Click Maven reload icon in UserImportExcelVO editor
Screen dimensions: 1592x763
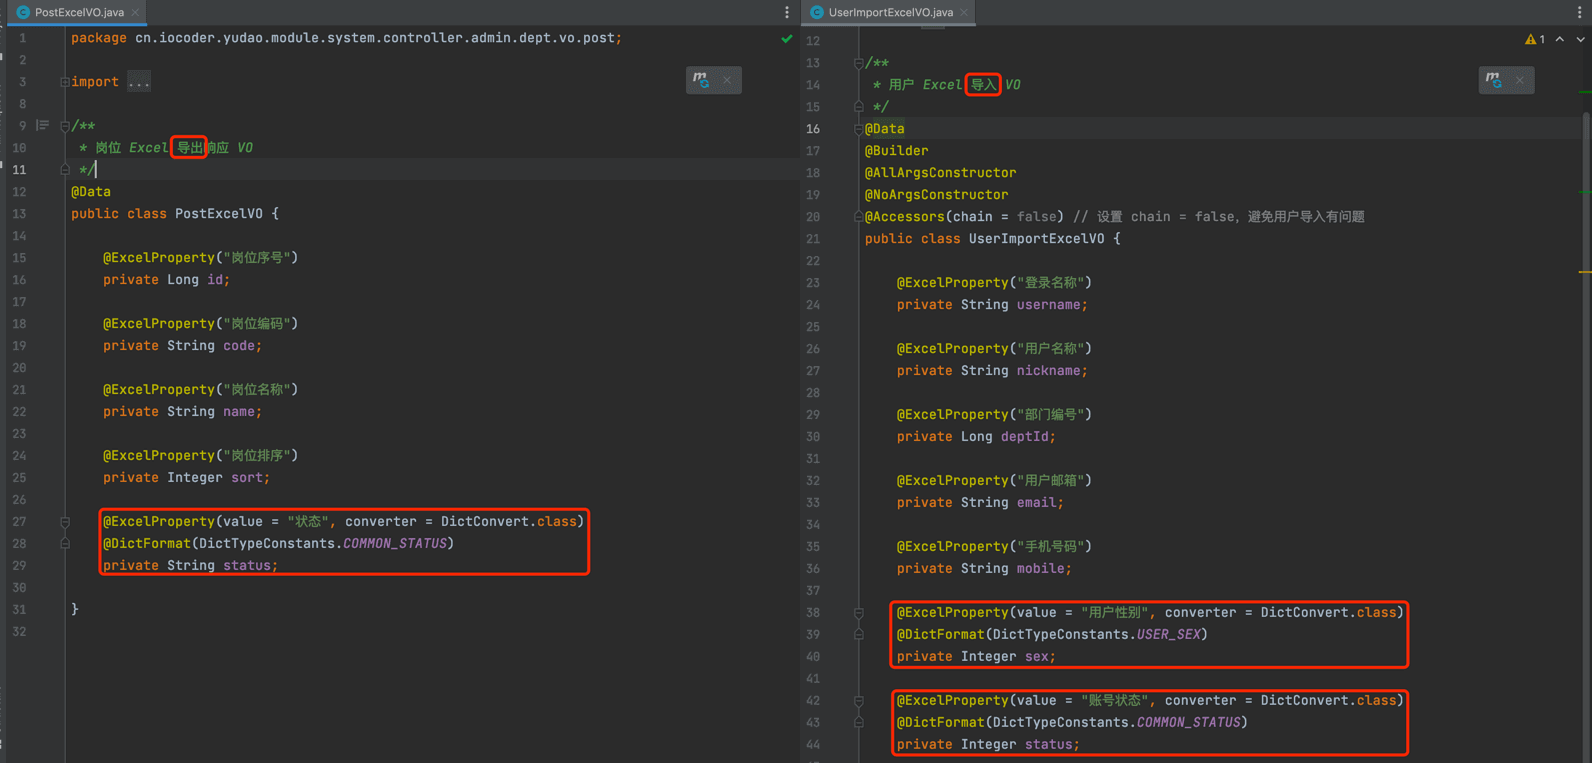point(1493,80)
